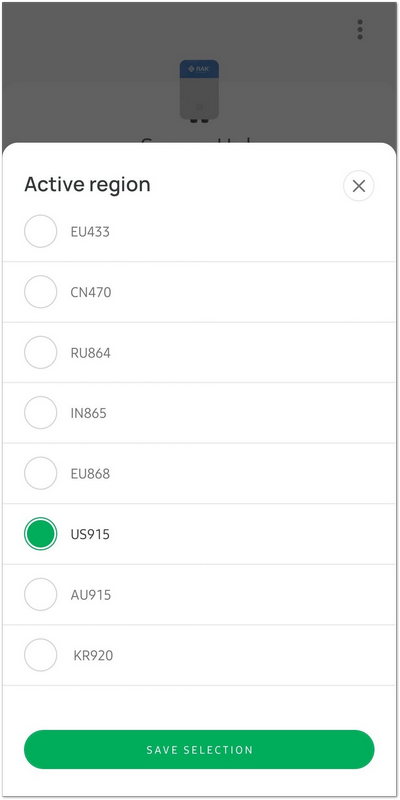This screenshot has width=400, height=800.
Task: Choose the RU864 region radio button
Action: 40,353
